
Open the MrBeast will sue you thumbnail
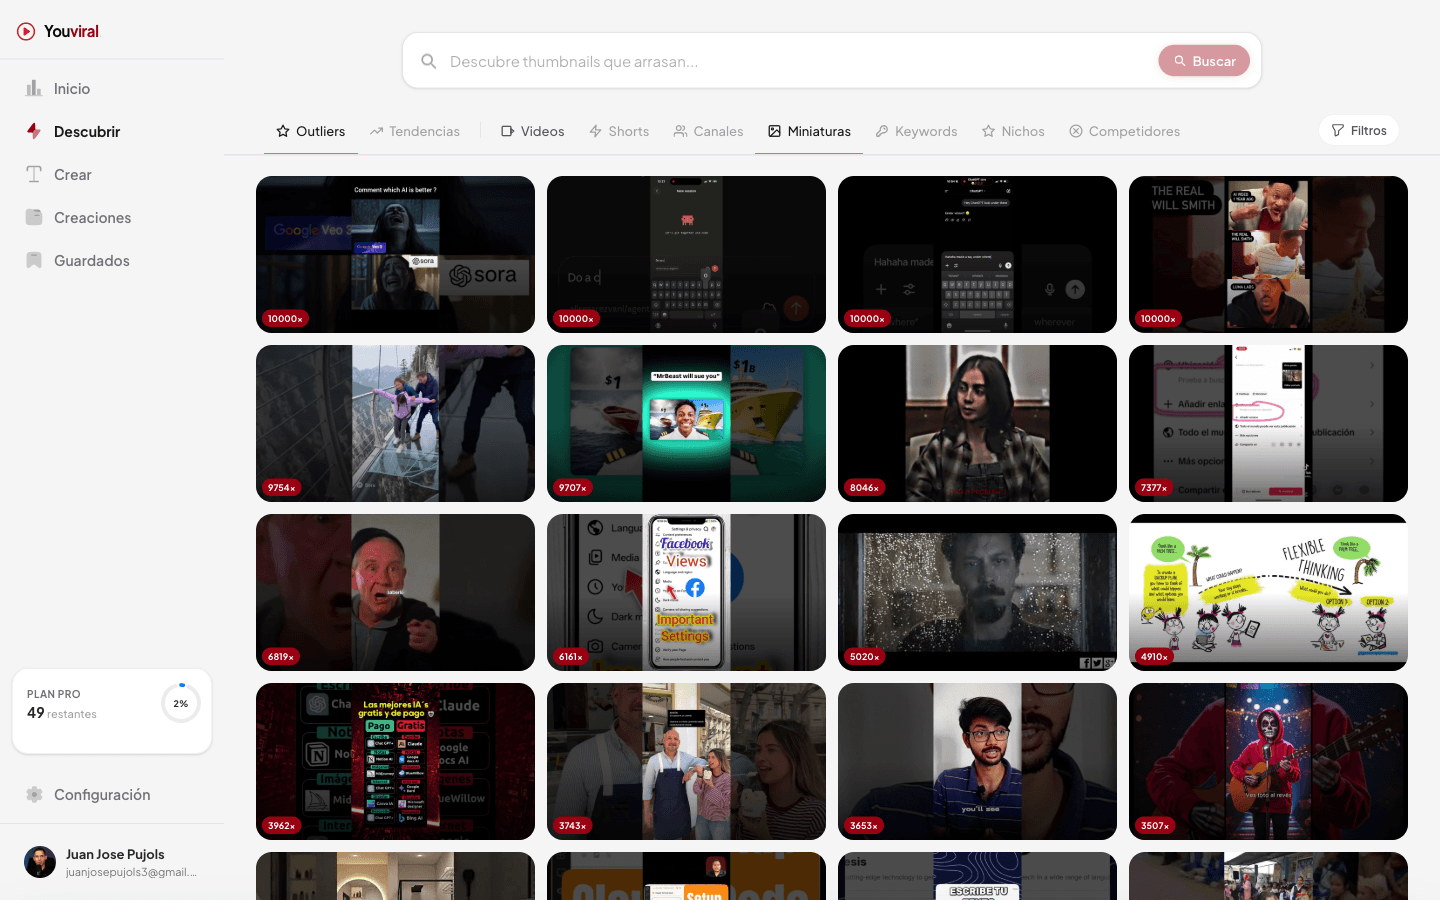point(686,423)
